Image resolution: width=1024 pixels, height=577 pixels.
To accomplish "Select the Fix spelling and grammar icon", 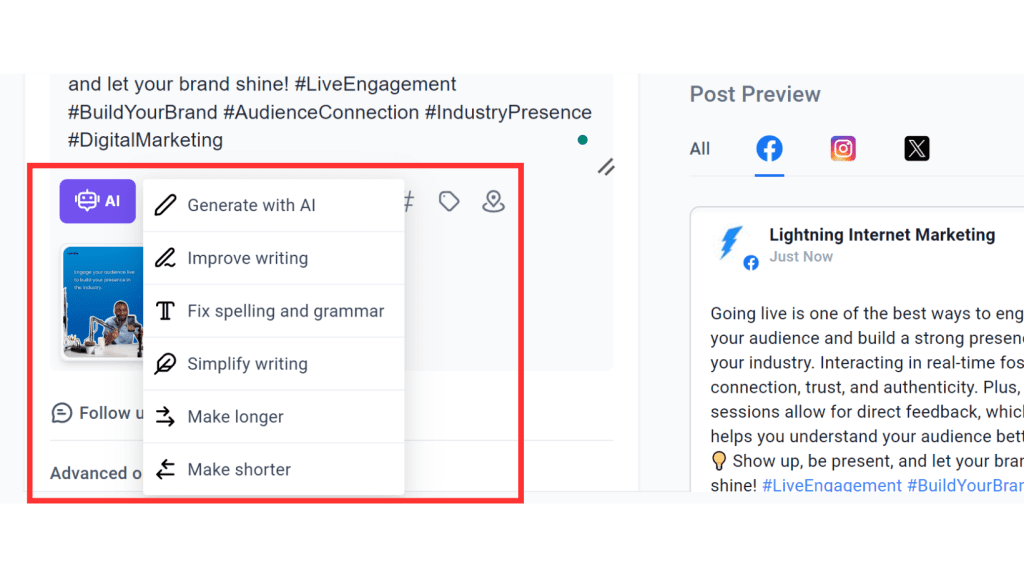I will (164, 311).
